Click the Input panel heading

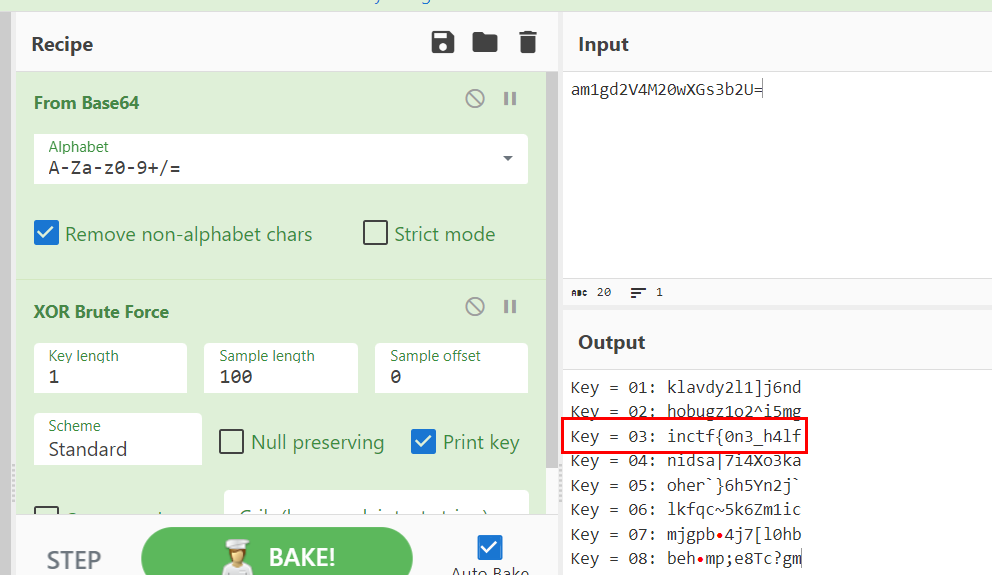pyautogui.click(x=603, y=44)
